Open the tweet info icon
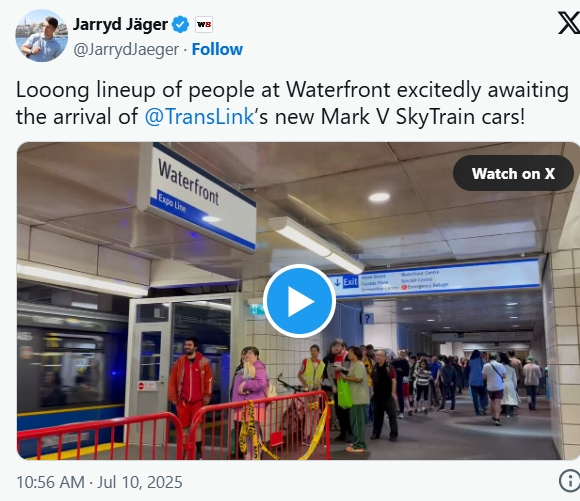The width and height of the screenshot is (580, 501). pos(569,481)
